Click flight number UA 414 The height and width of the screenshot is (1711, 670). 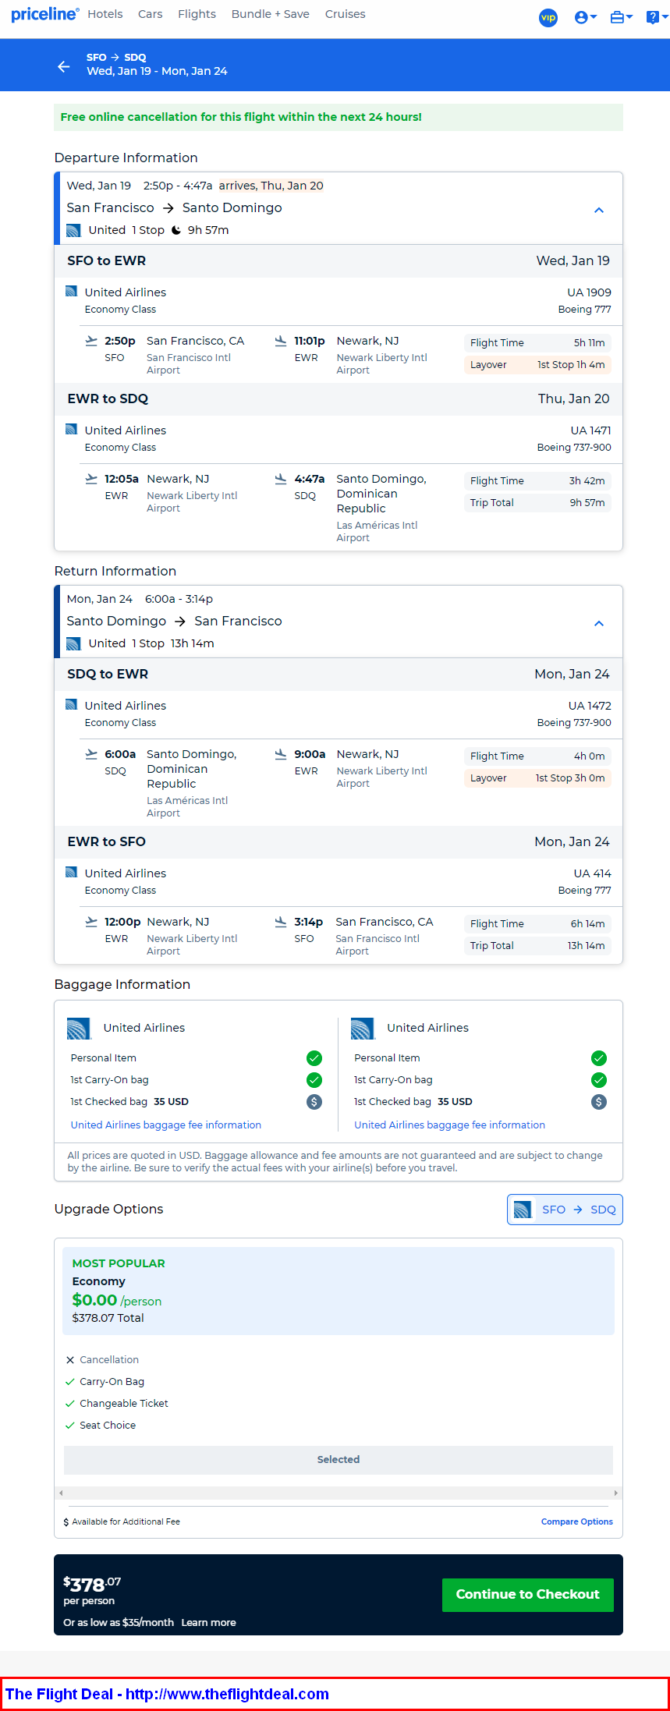[593, 873]
